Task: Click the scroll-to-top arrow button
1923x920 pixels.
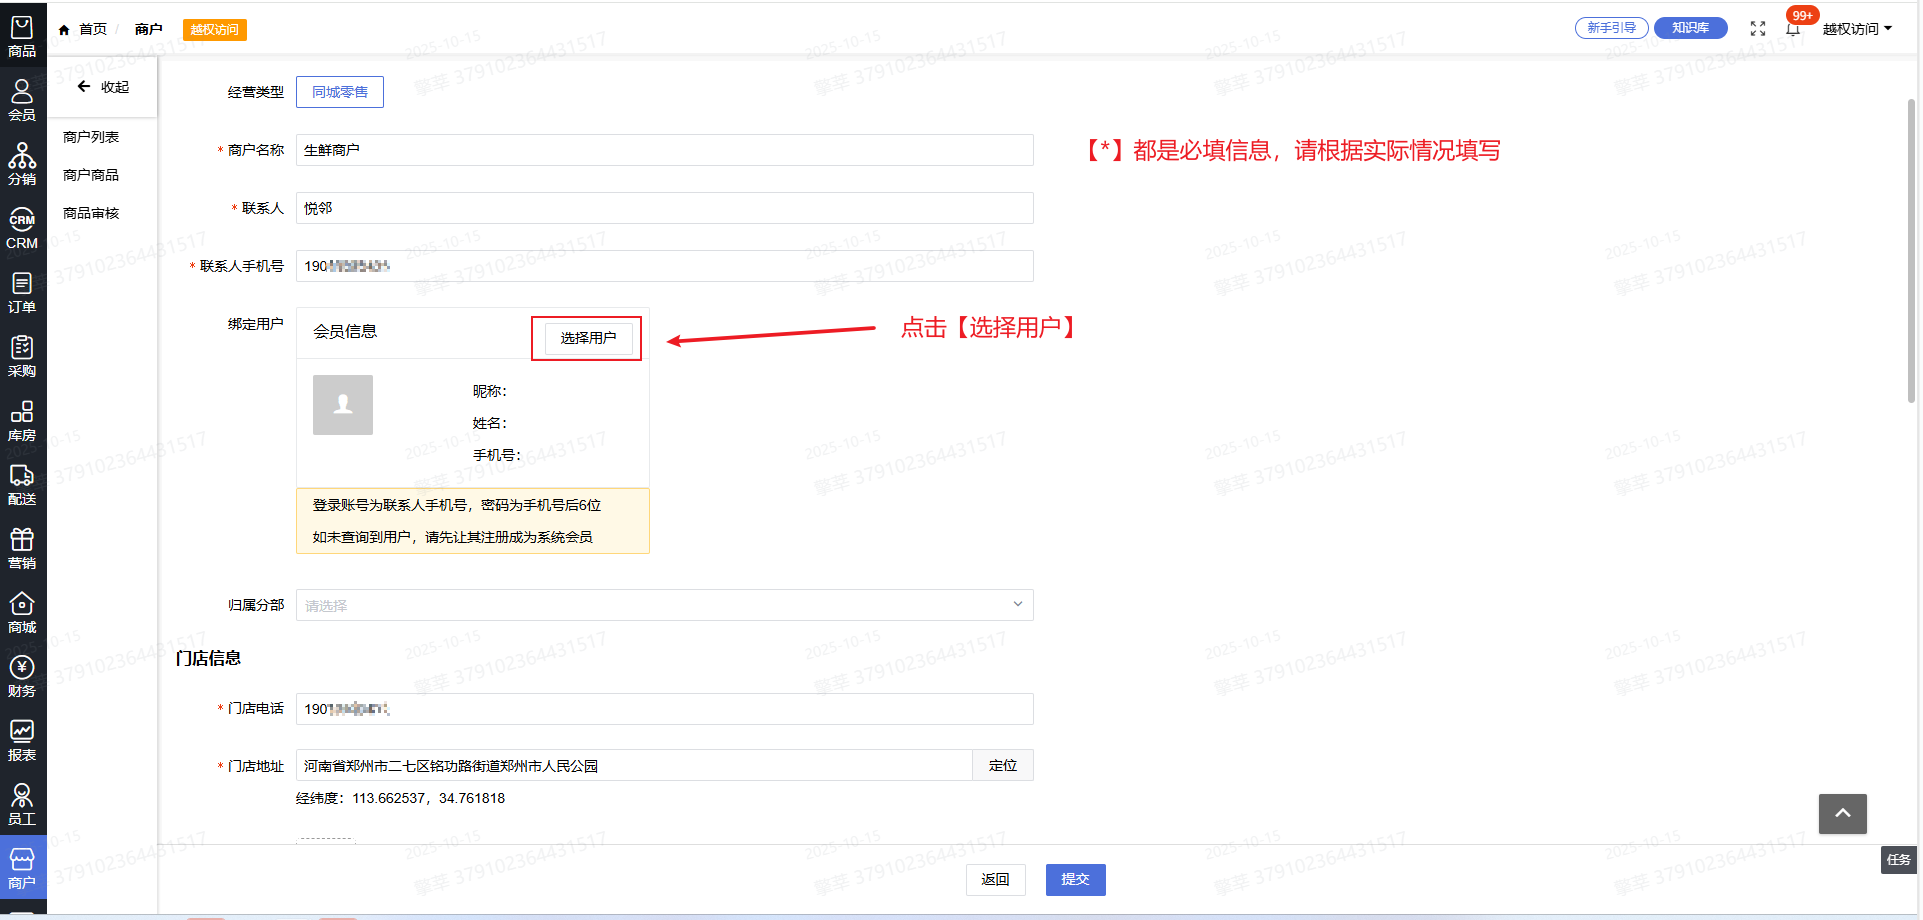Action: coord(1842,813)
